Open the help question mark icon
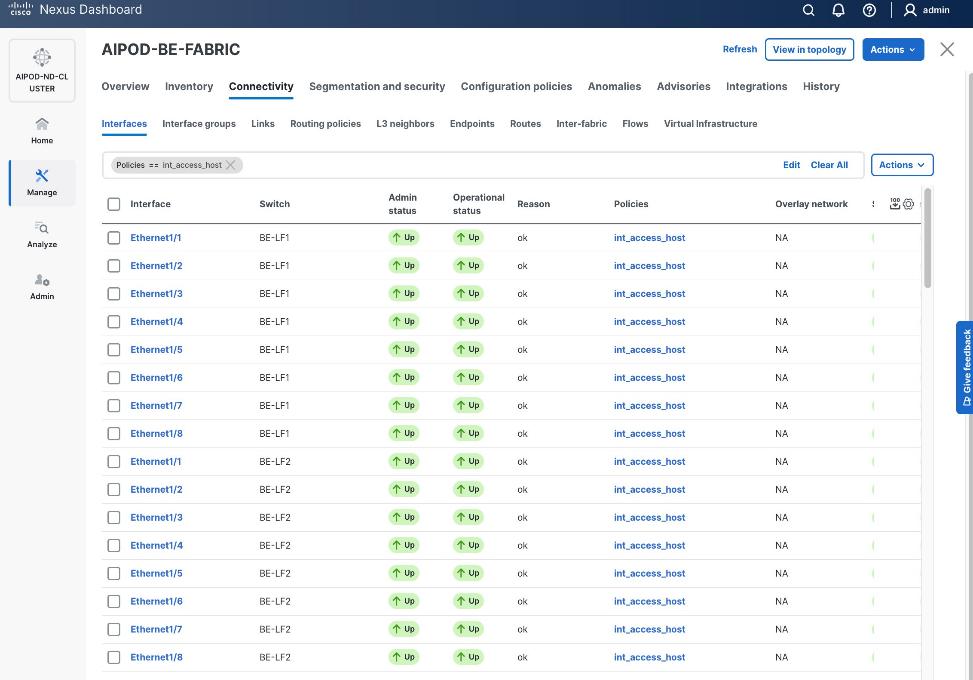 (x=869, y=10)
